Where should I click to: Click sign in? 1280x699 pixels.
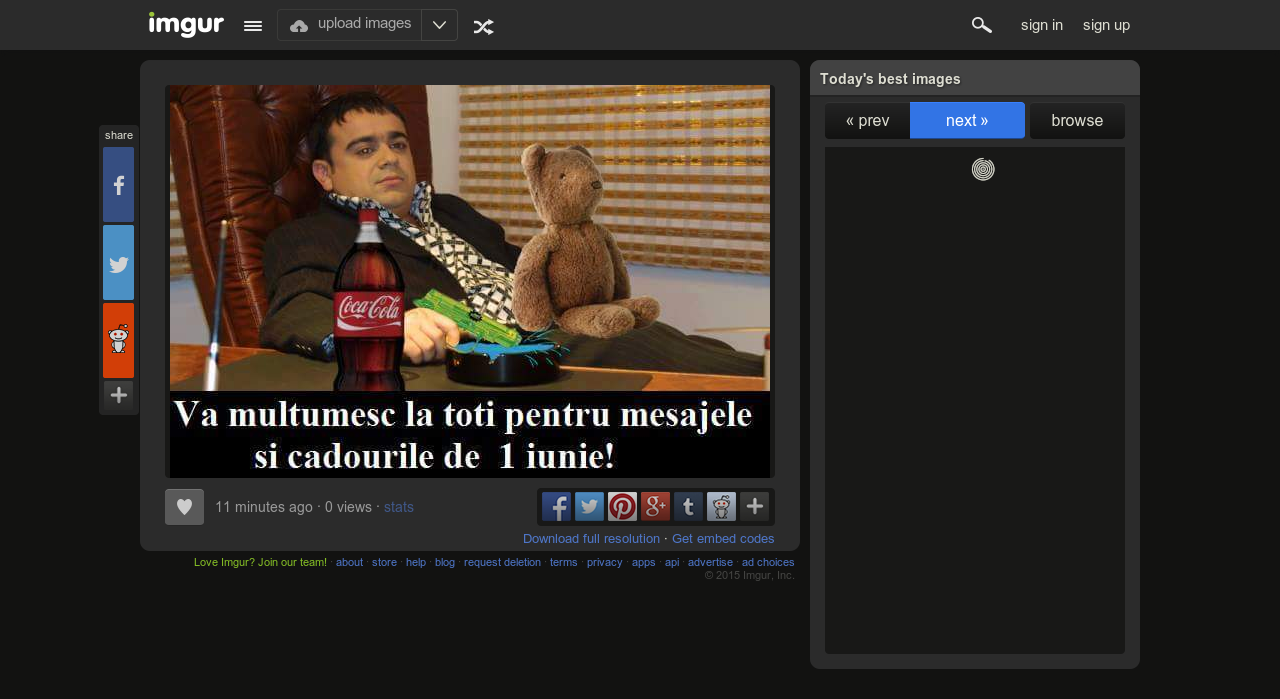pyautogui.click(x=1042, y=25)
